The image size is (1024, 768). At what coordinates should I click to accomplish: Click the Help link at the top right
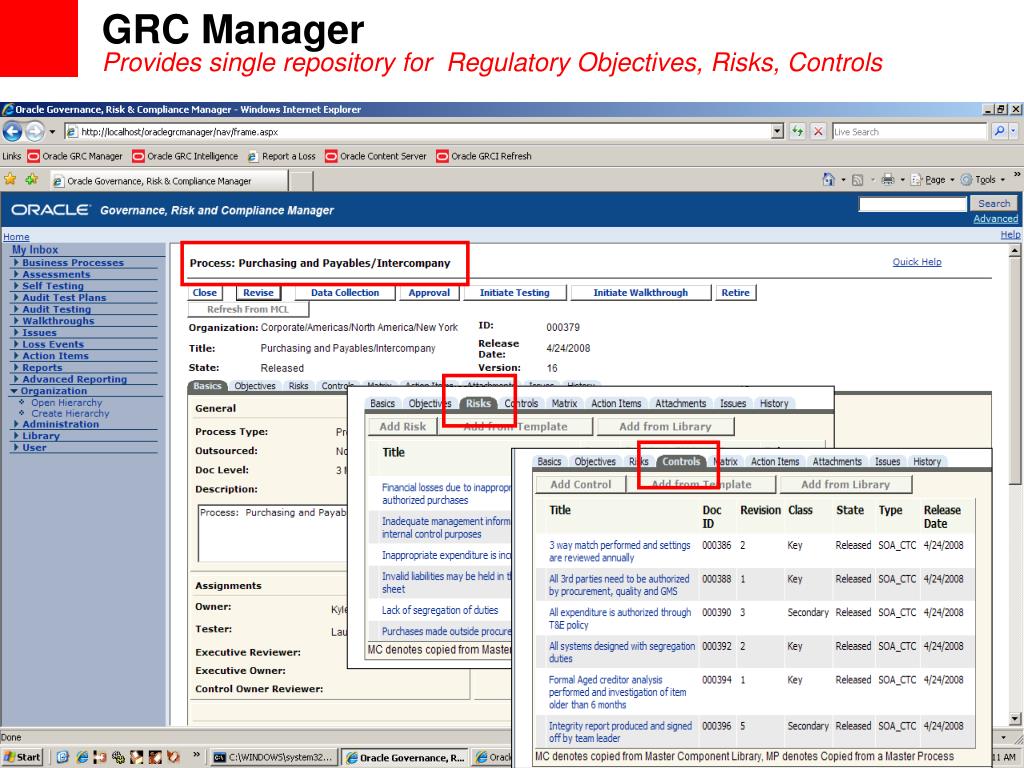point(1010,234)
